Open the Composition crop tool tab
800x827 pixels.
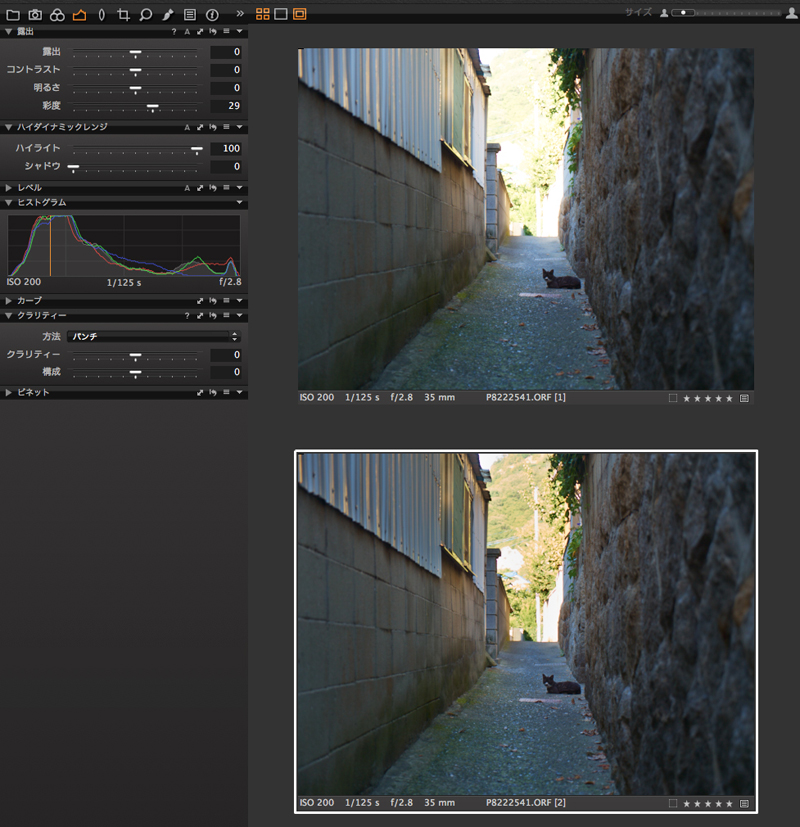(123, 15)
